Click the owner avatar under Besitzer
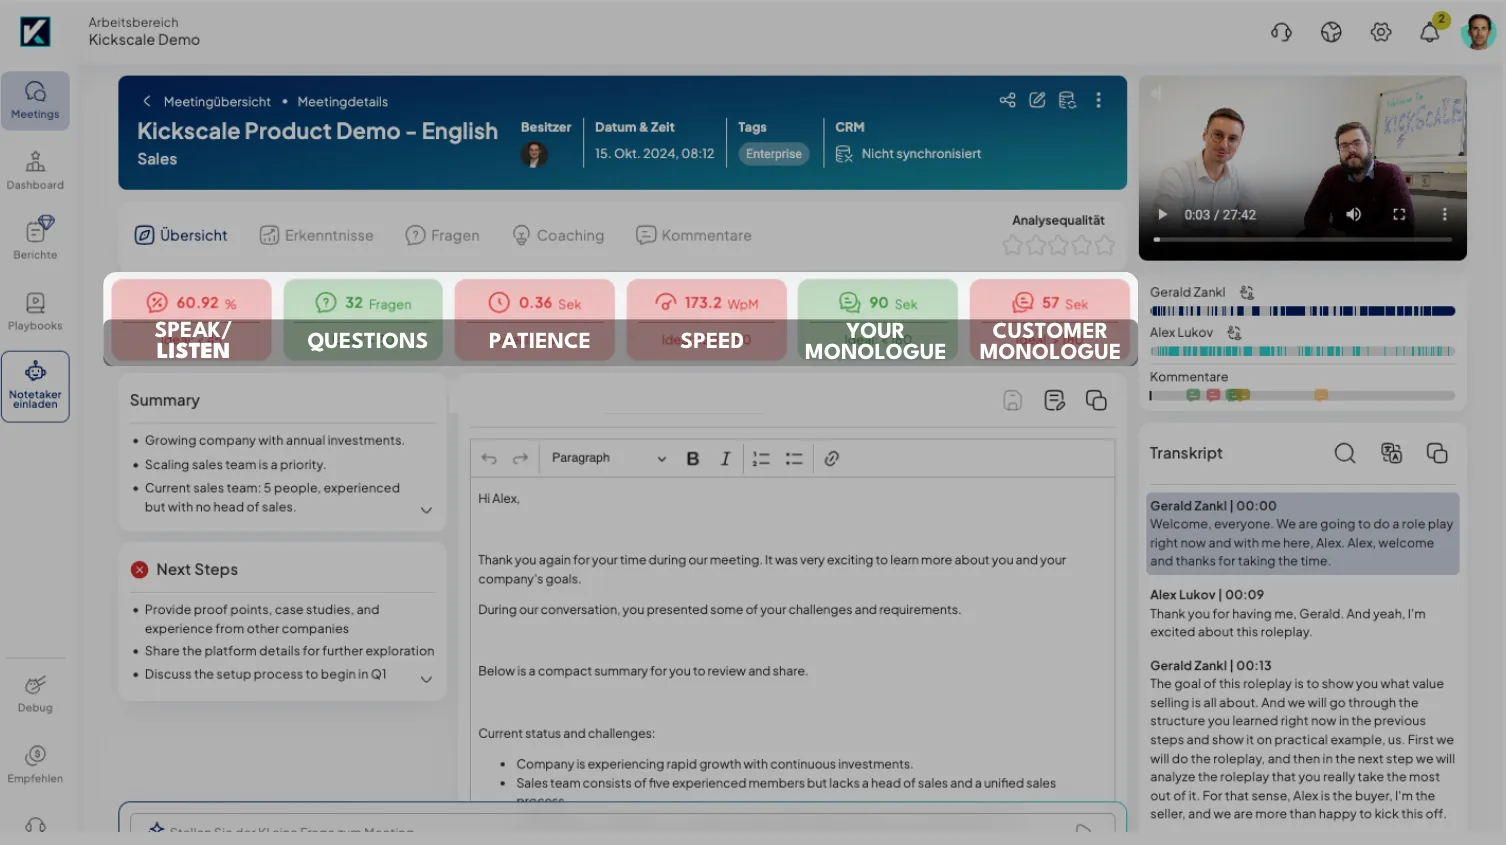 pos(534,155)
